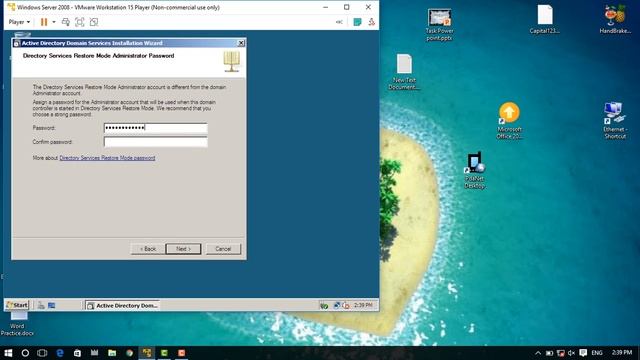Launch Microsoft Edge from host taskbar
This screenshot has width=640, height=360.
pyautogui.click(x=60, y=353)
